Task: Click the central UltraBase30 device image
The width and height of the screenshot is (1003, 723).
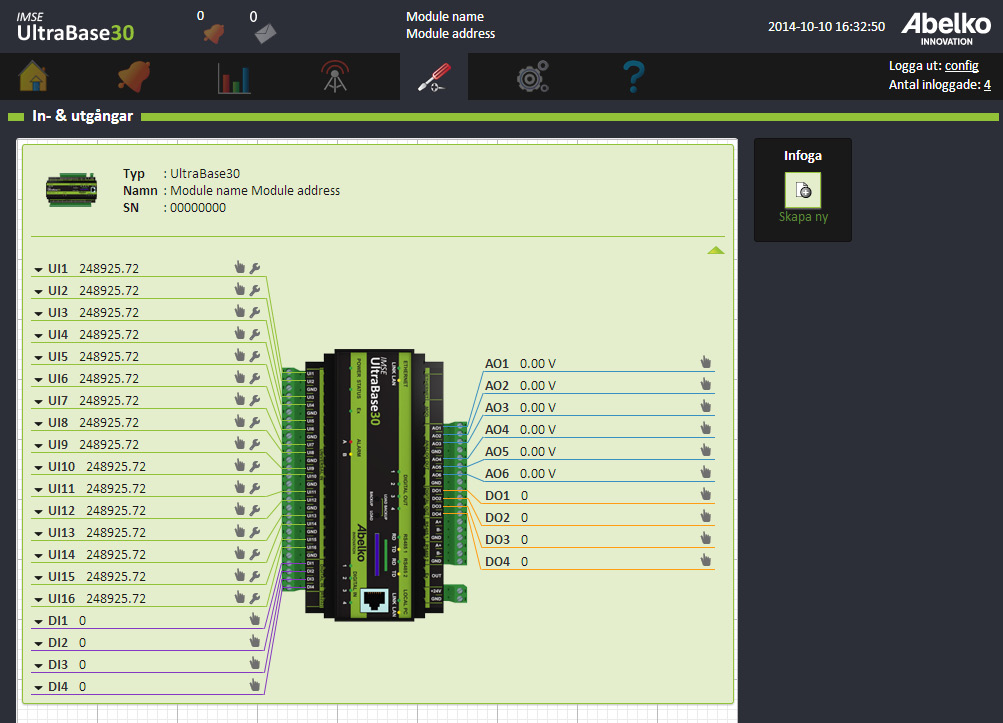Action: click(x=374, y=485)
